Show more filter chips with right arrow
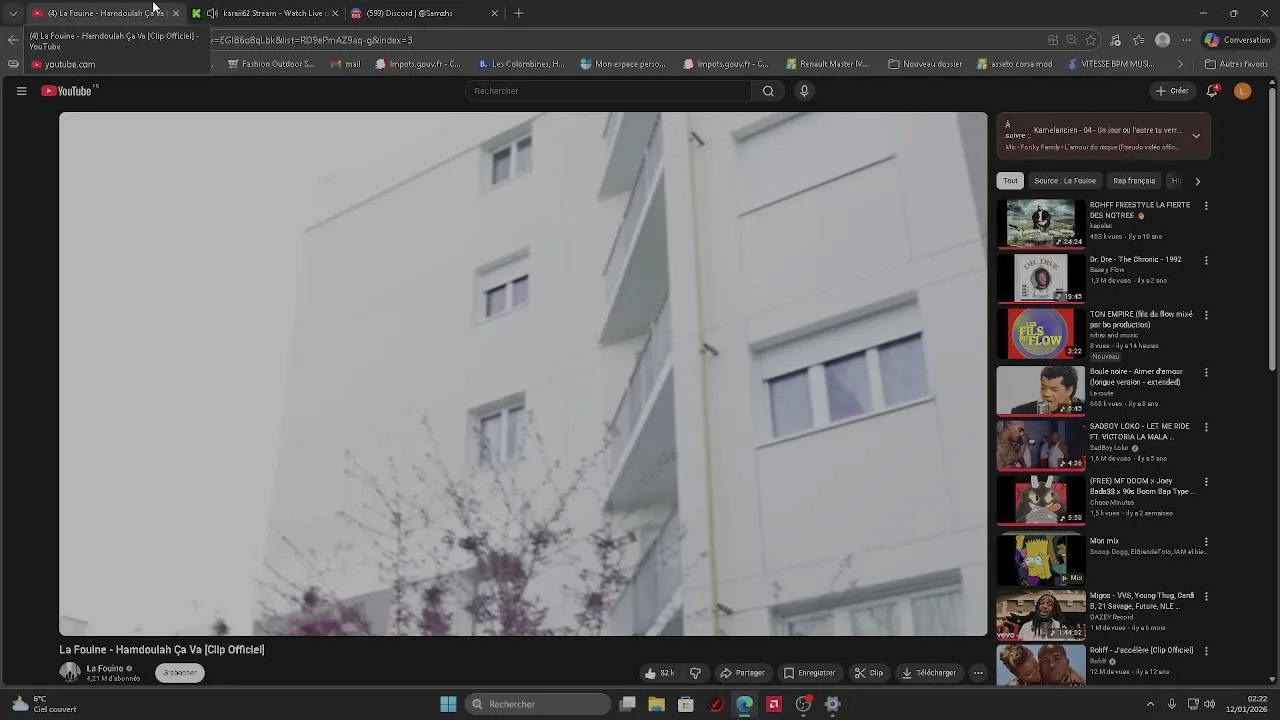The width and height of the screenshot is (1280, 720). 1197,181
